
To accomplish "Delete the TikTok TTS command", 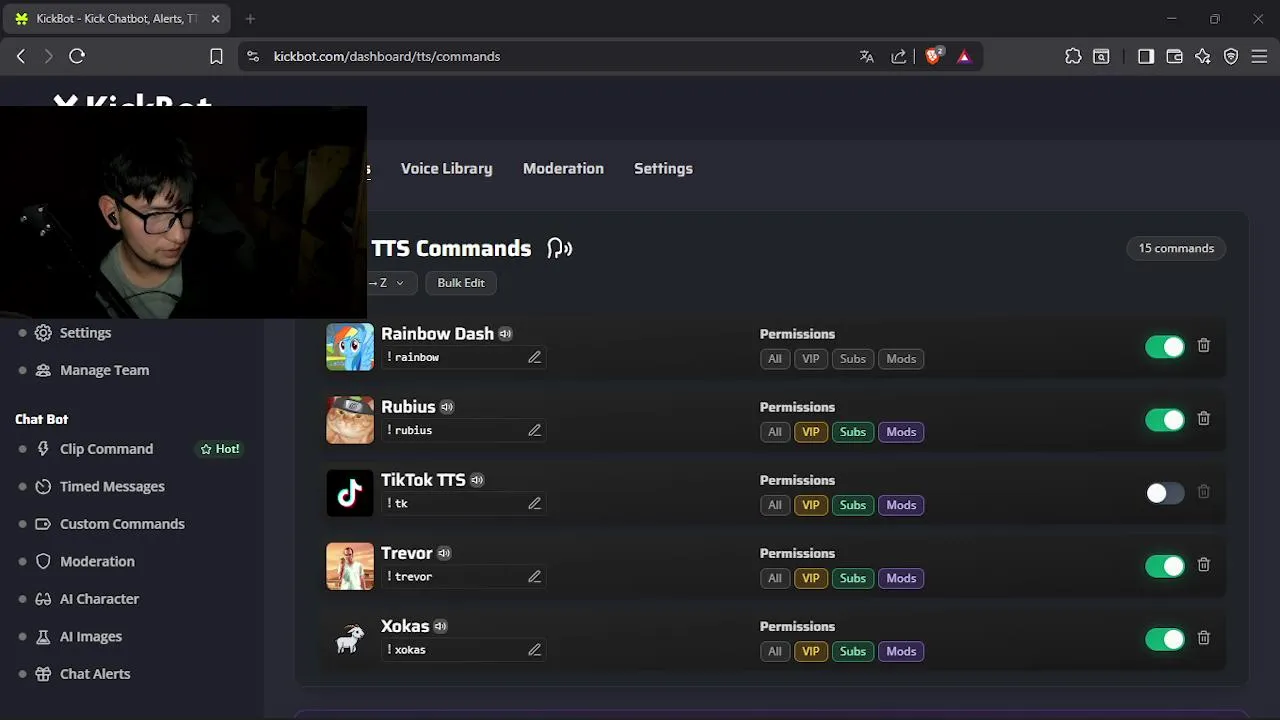I will pyautogui.click(x=1204, y=491).
